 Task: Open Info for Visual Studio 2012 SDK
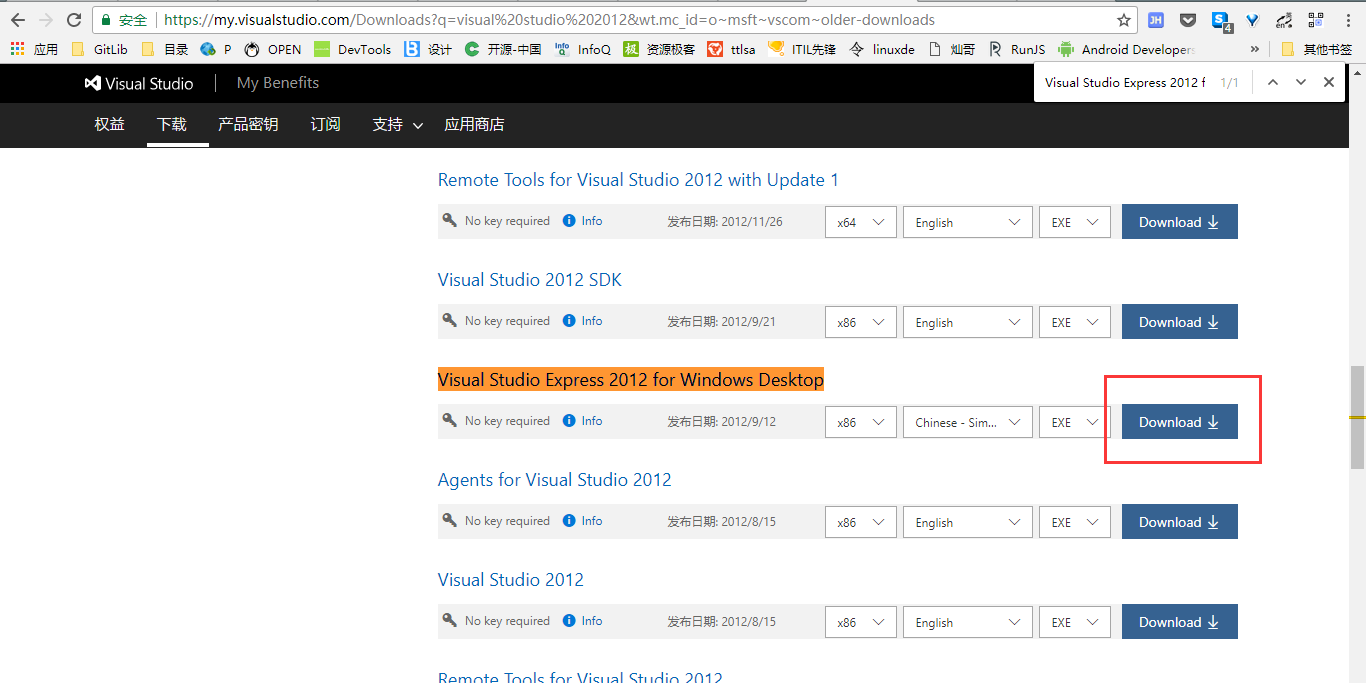click(x=583, y=321)
